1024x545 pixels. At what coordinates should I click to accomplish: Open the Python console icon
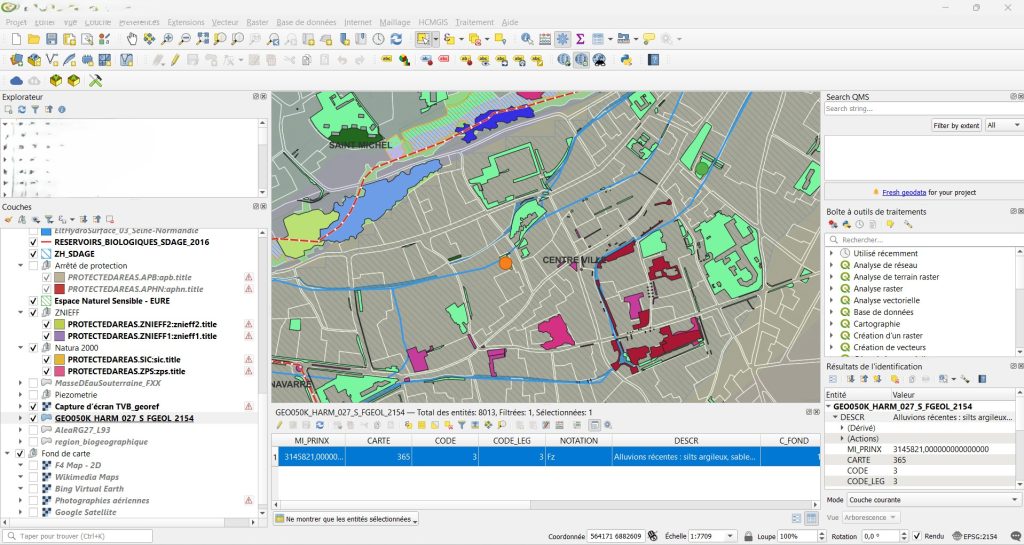[627, 60]
